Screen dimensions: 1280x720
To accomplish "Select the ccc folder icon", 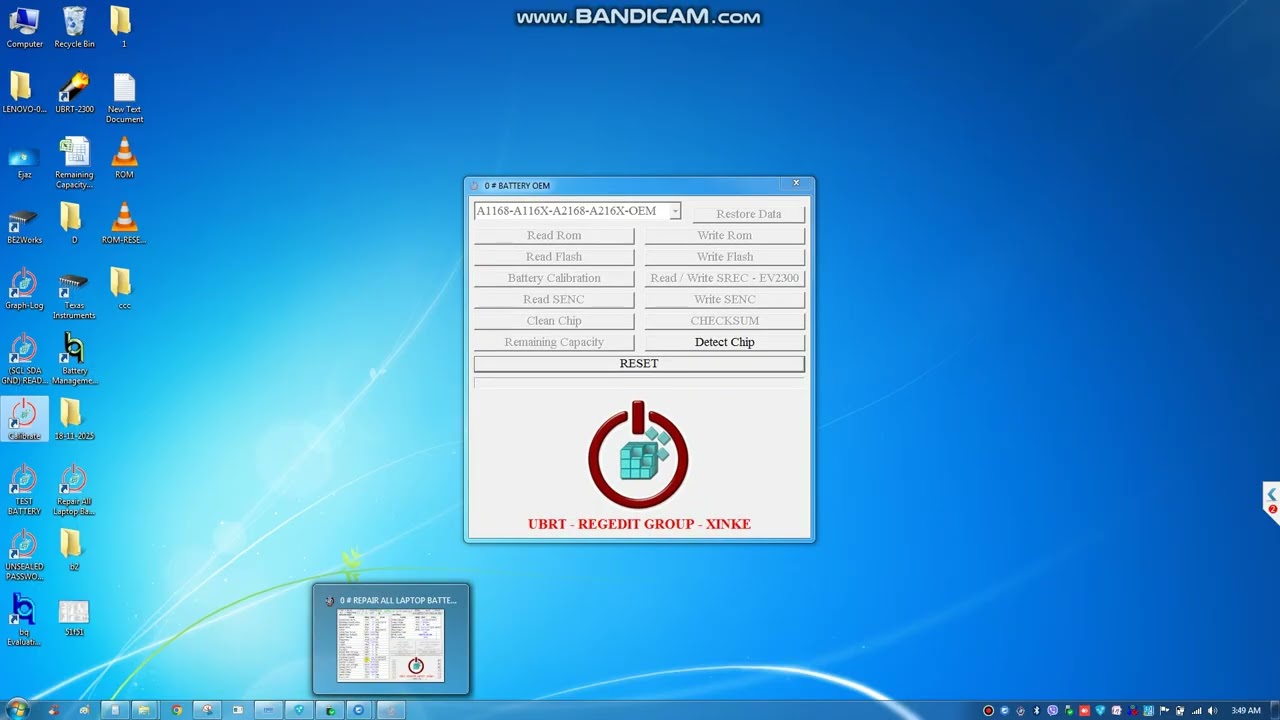I will point(124,288).
